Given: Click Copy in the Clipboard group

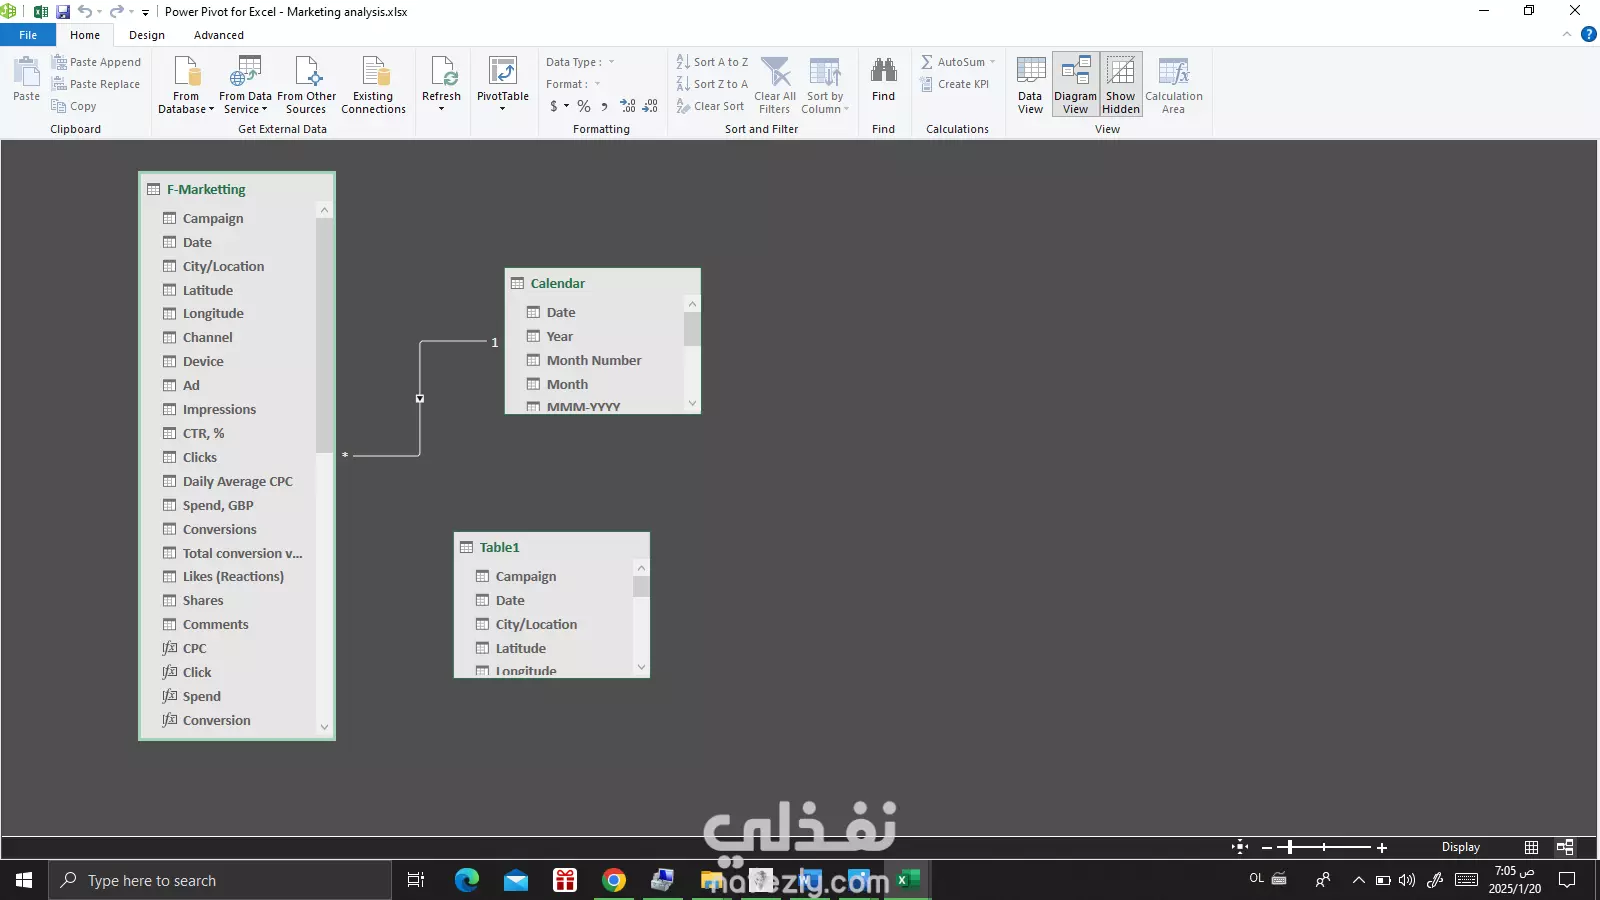Looking at the screenshot, I should pyautogui.click(x=74, y=106).
